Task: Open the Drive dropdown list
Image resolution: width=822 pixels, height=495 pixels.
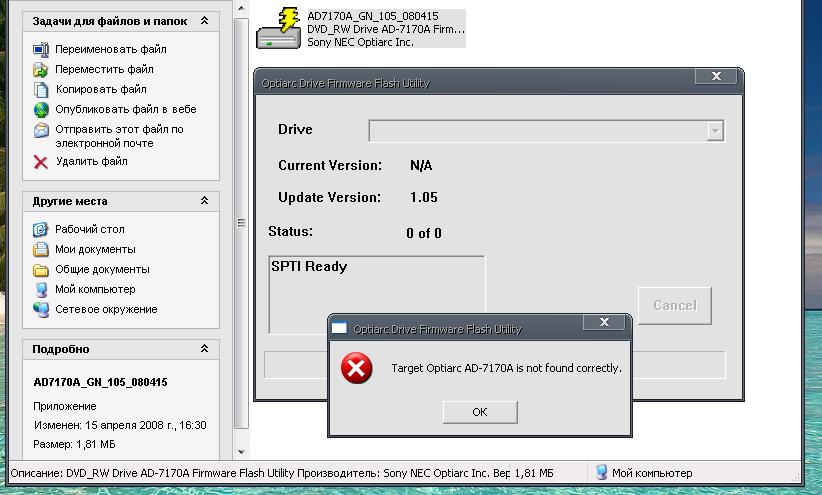Action: [x=714, y=131]
